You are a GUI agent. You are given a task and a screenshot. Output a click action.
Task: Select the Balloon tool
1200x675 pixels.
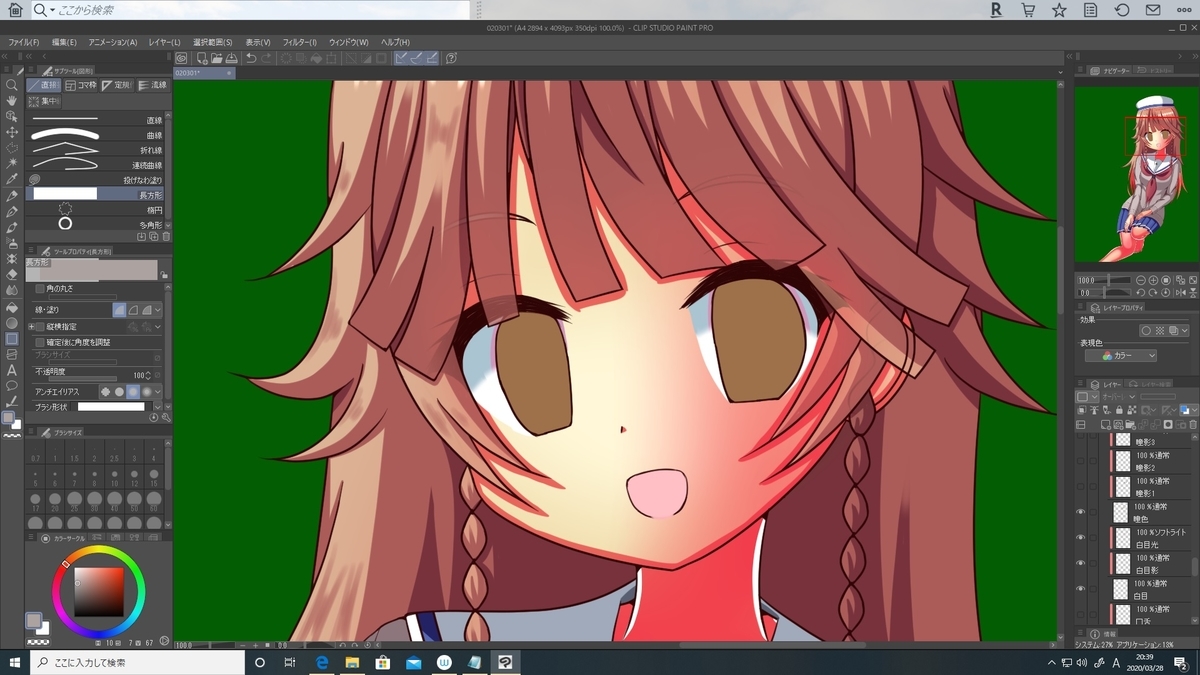coord(12,385)
